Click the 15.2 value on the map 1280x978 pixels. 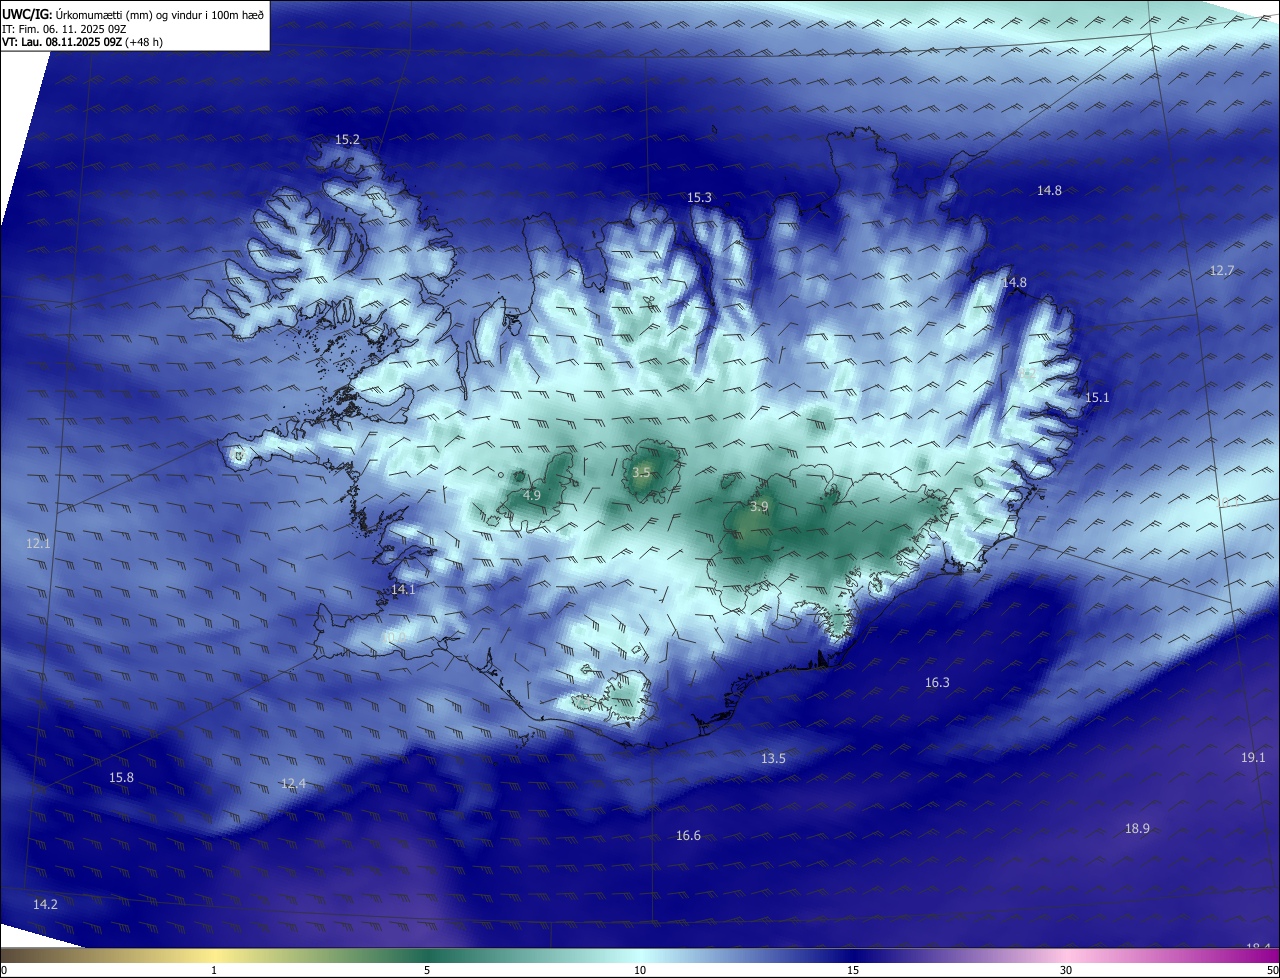point(347,140)
